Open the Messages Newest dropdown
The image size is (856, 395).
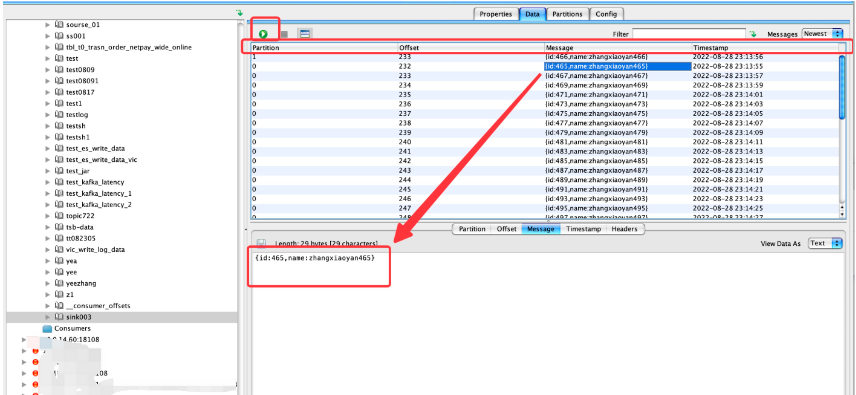pos(822,34)
